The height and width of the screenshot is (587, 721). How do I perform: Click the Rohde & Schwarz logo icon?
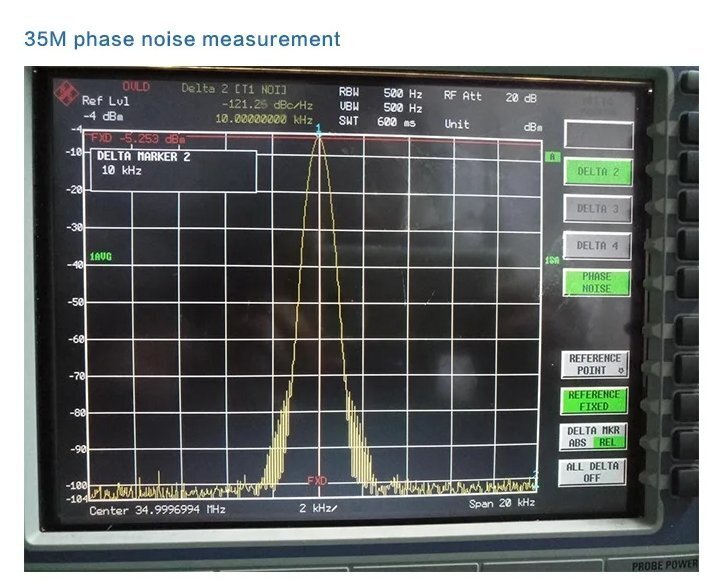[68, 93]
